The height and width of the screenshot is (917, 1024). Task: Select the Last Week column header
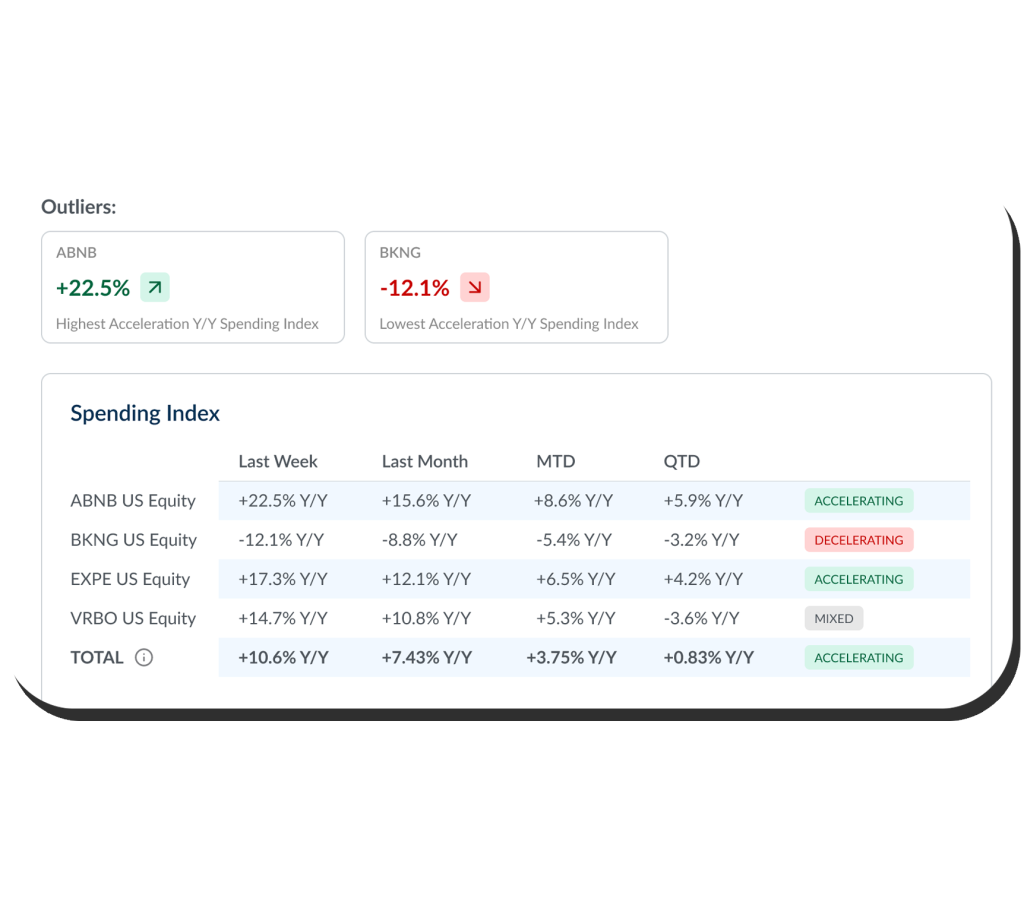(x=278, y=461)
